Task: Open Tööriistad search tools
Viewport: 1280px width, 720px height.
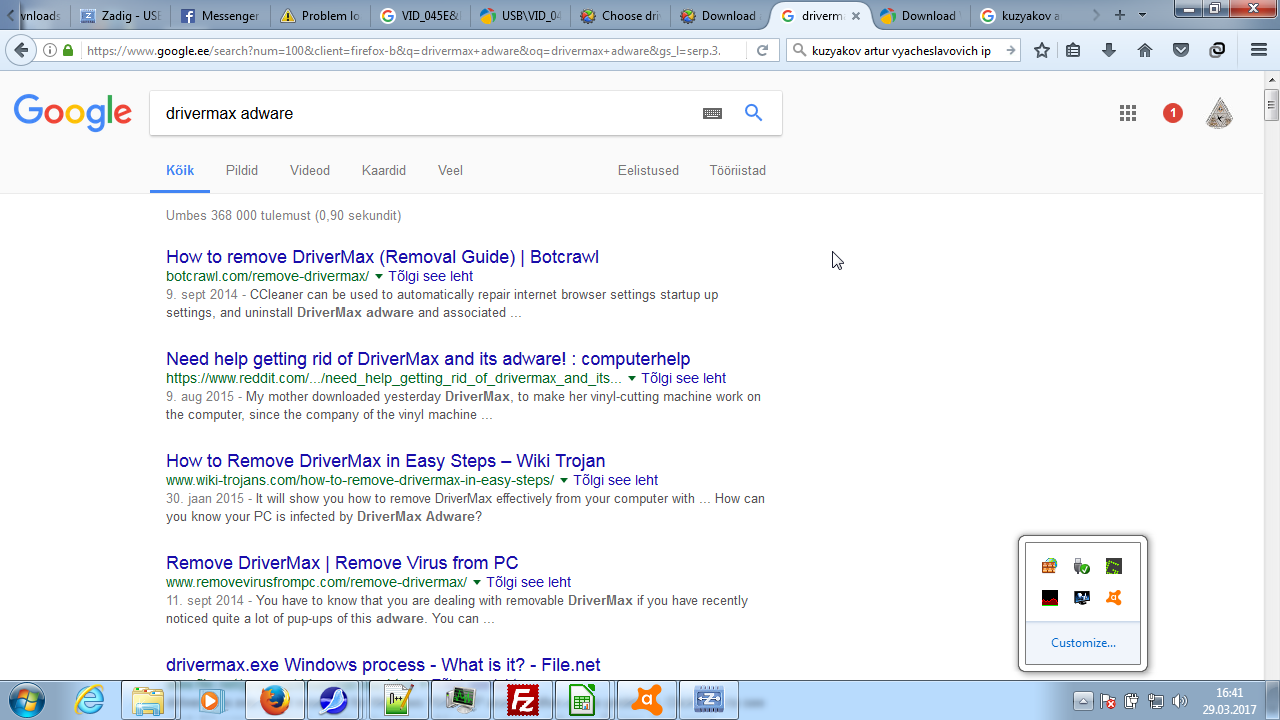Action: coord(738,171)
